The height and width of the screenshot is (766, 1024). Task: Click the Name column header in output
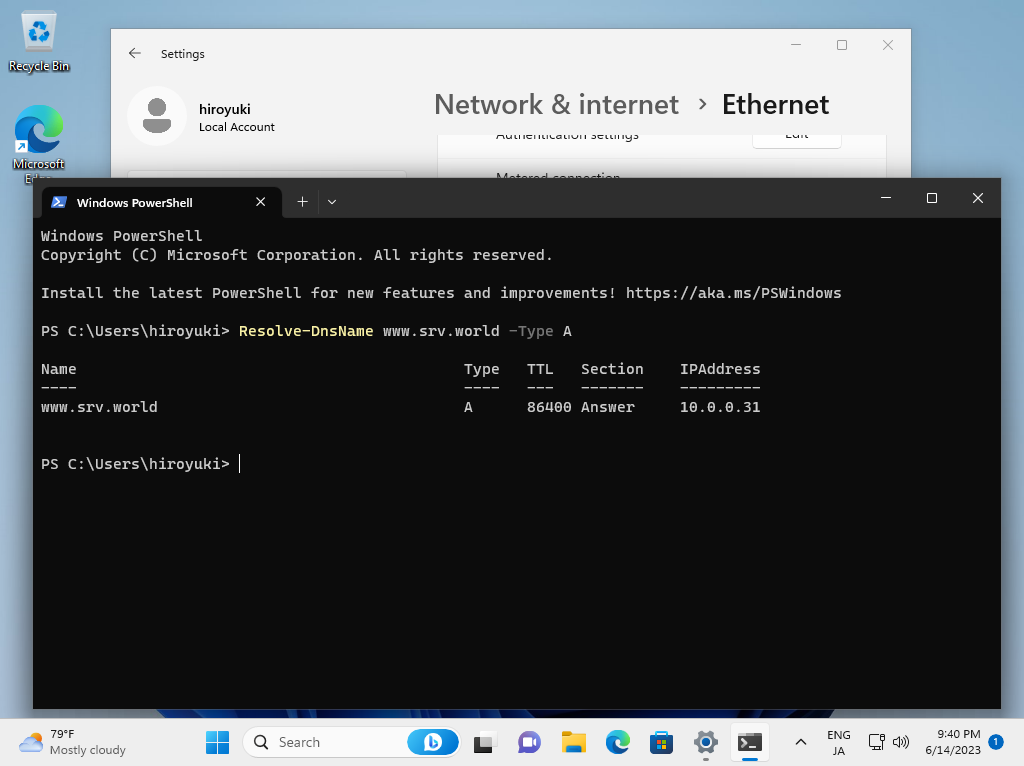click(x=59, y=369)
